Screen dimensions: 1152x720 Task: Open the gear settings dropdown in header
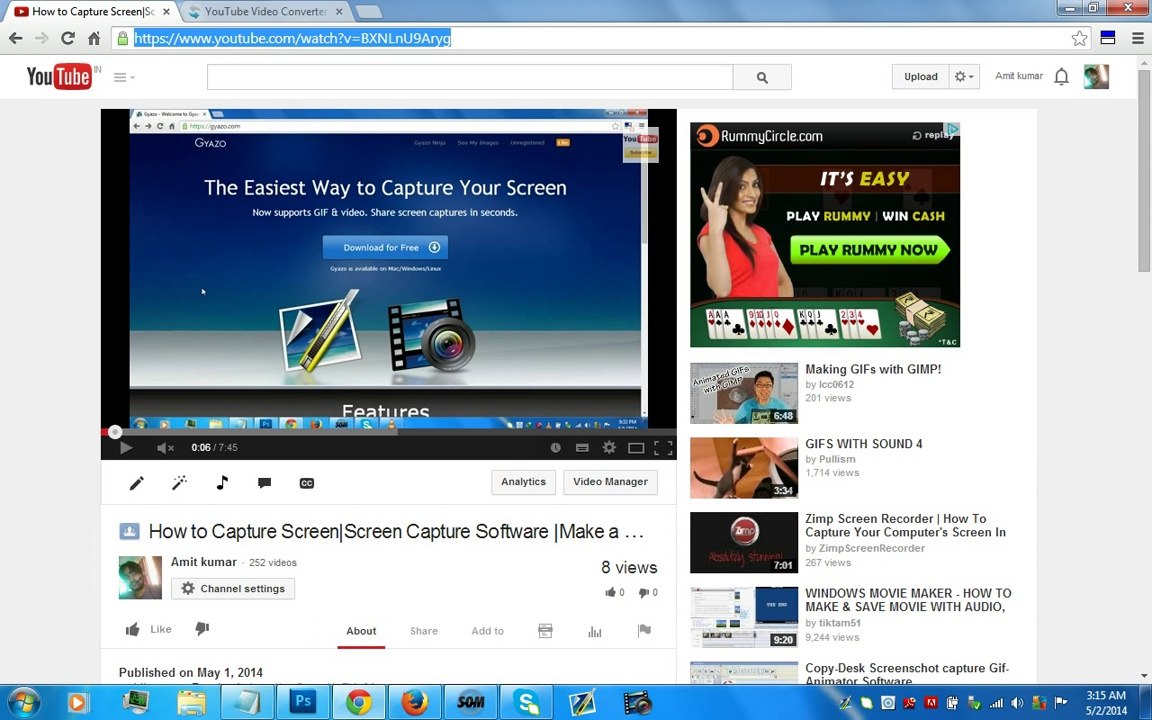(x=963, y=76)
